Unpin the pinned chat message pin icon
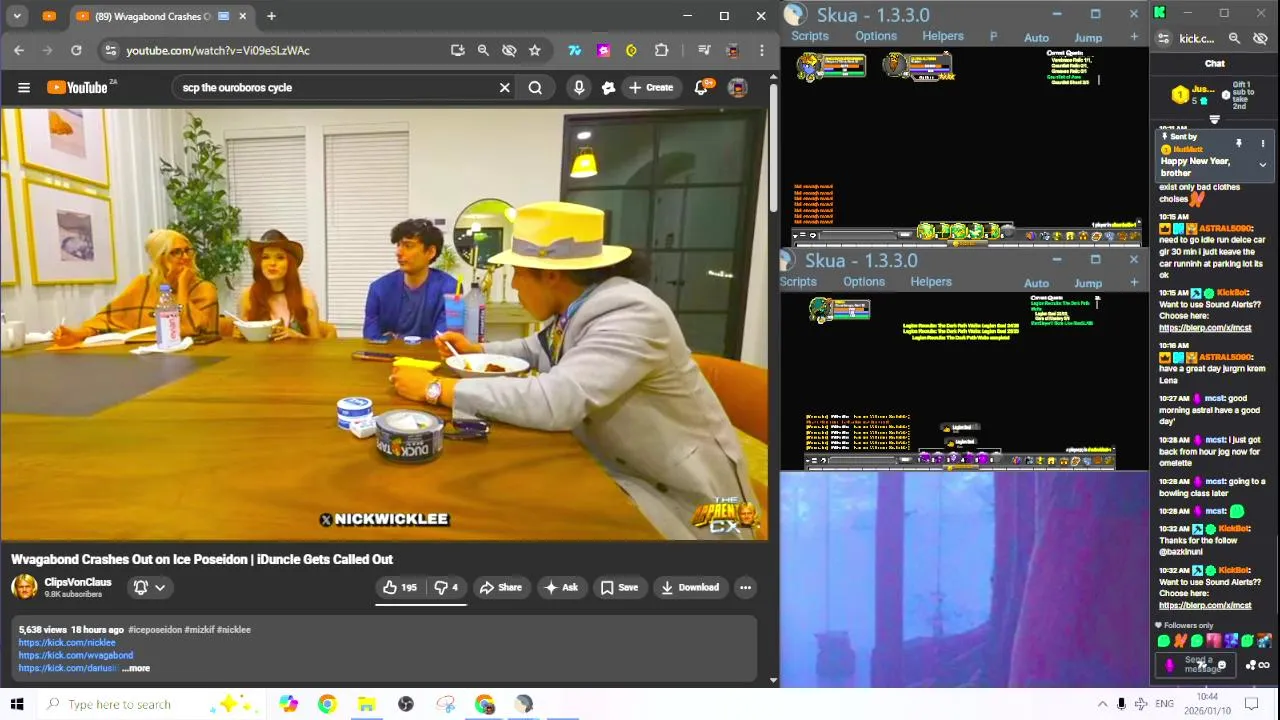Image resolution: width=1280 pixels, height=720 pixels. 1238,144
